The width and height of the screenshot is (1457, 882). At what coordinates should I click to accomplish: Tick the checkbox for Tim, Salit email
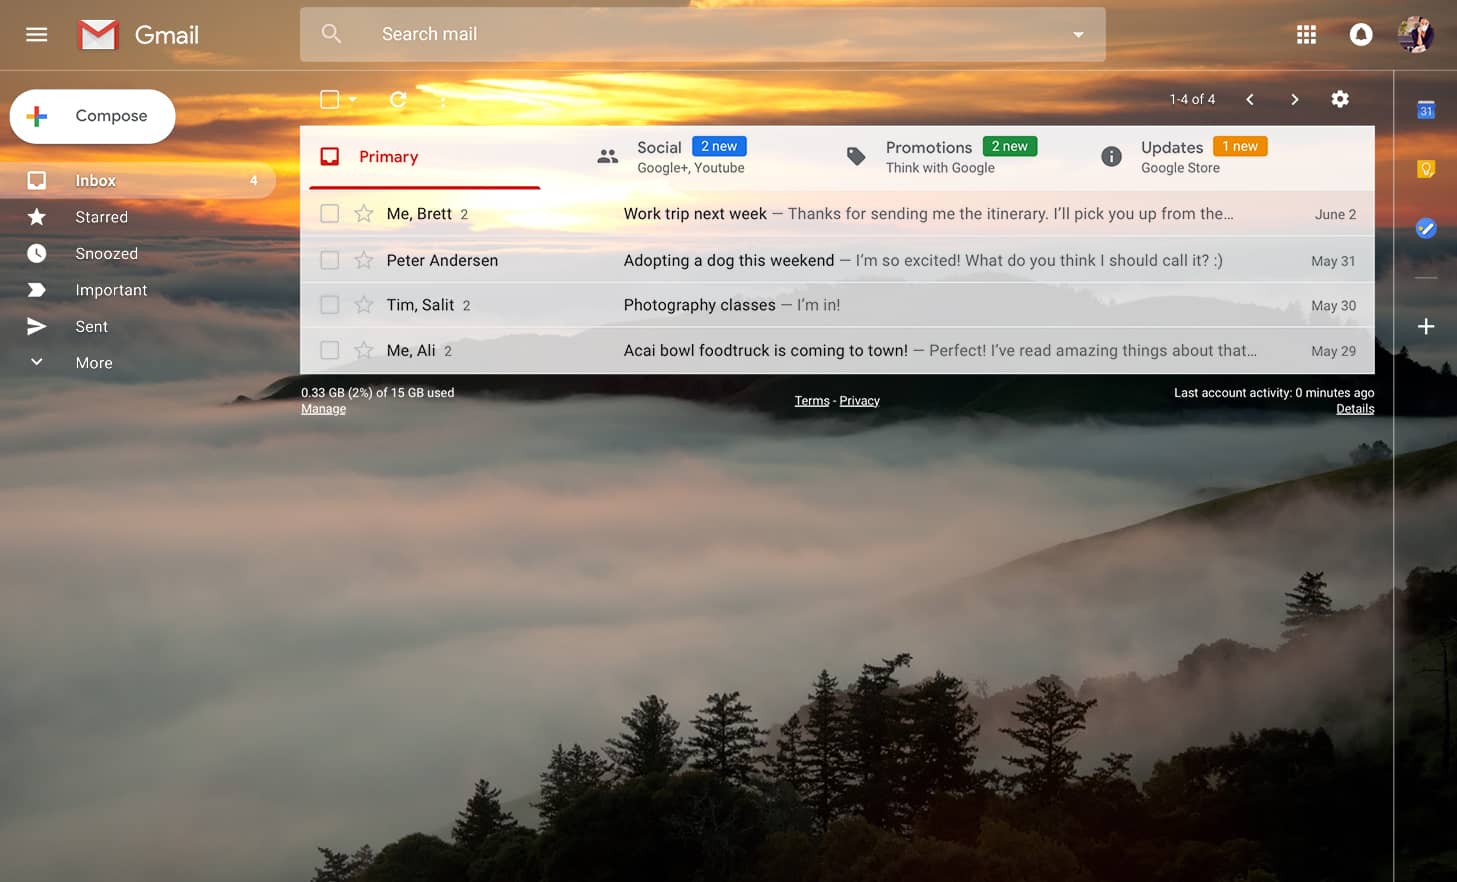coord(329,305)
